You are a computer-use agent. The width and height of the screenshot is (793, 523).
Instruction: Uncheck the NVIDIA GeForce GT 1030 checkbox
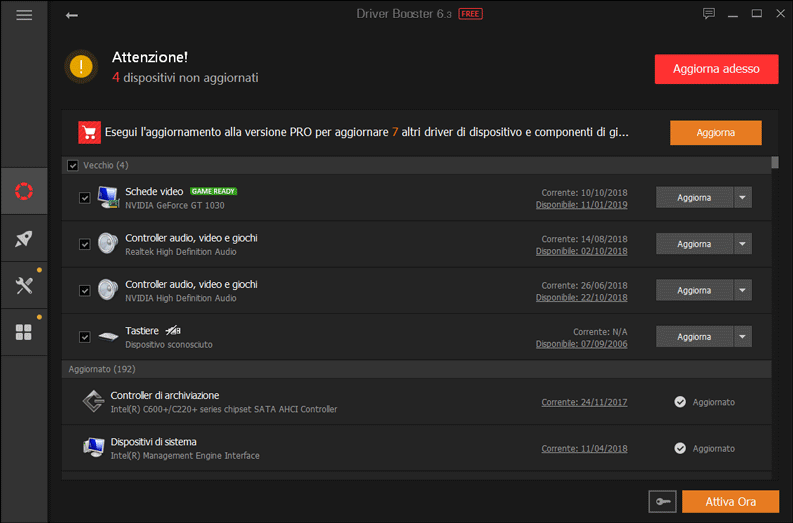(84, 198)
